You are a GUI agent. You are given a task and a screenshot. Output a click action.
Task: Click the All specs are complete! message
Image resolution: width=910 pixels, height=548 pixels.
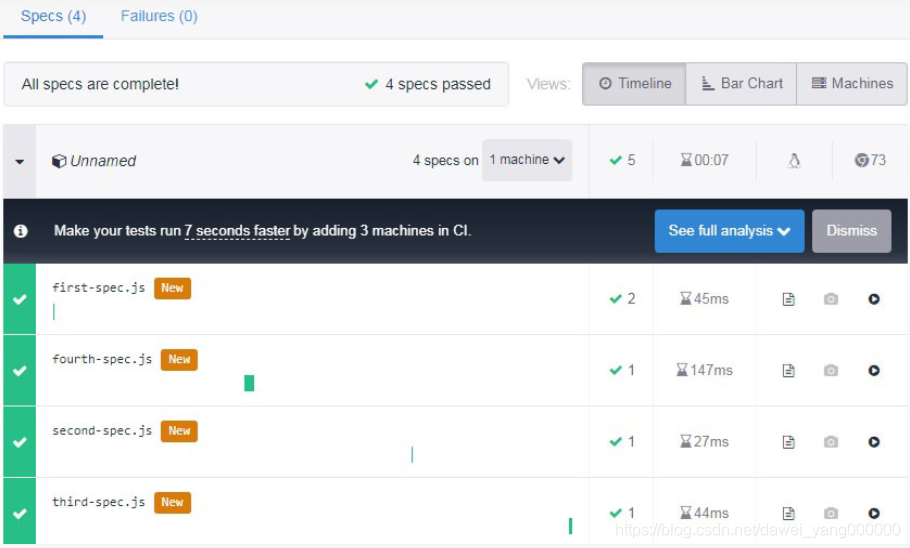click(100, 85)
